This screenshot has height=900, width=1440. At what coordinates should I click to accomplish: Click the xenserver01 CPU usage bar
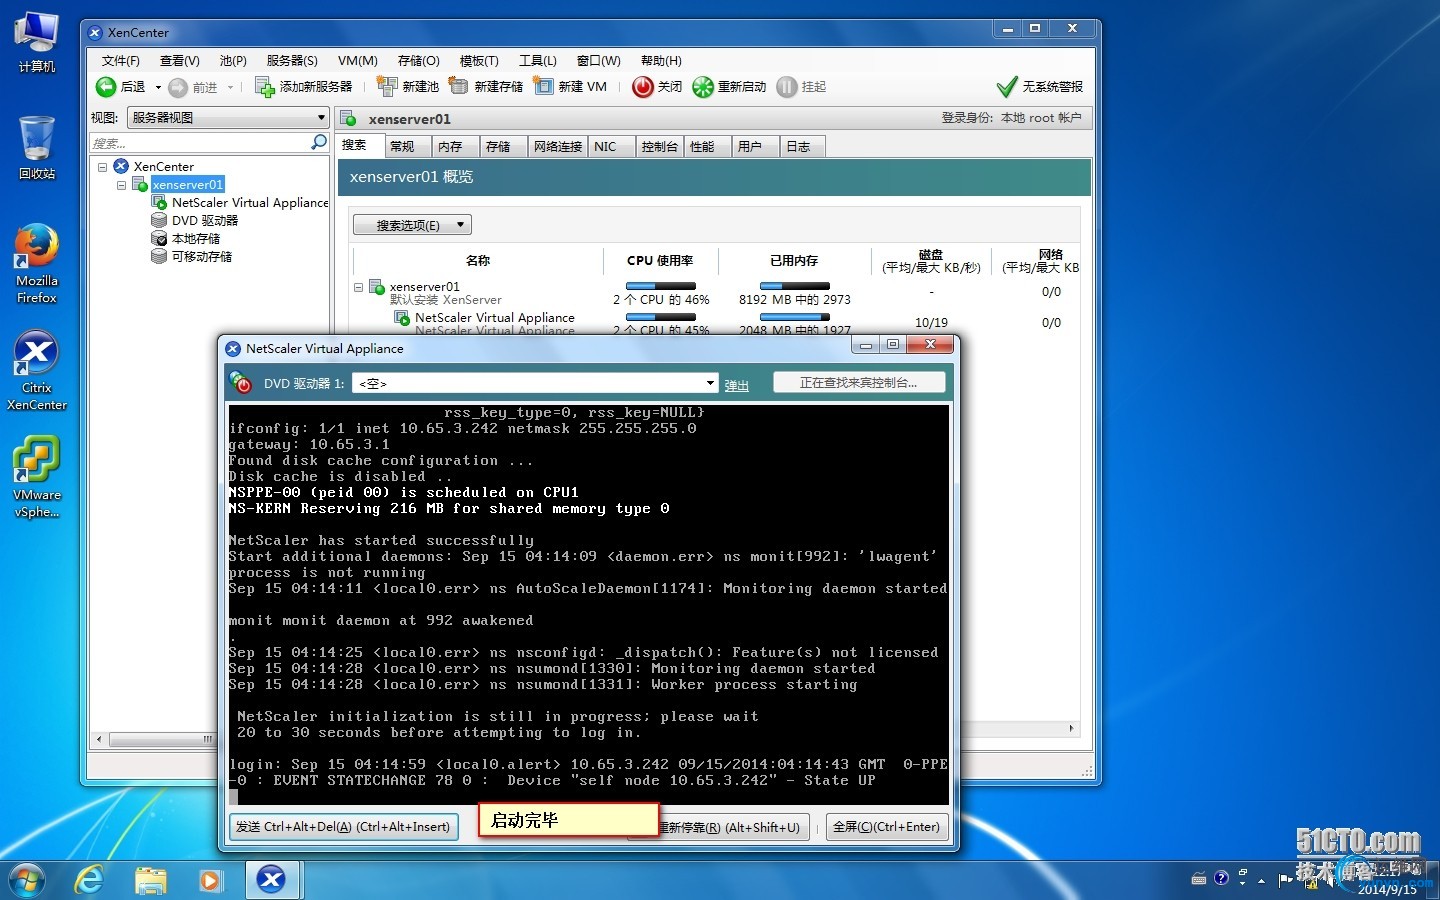click(x=660, y=287)
